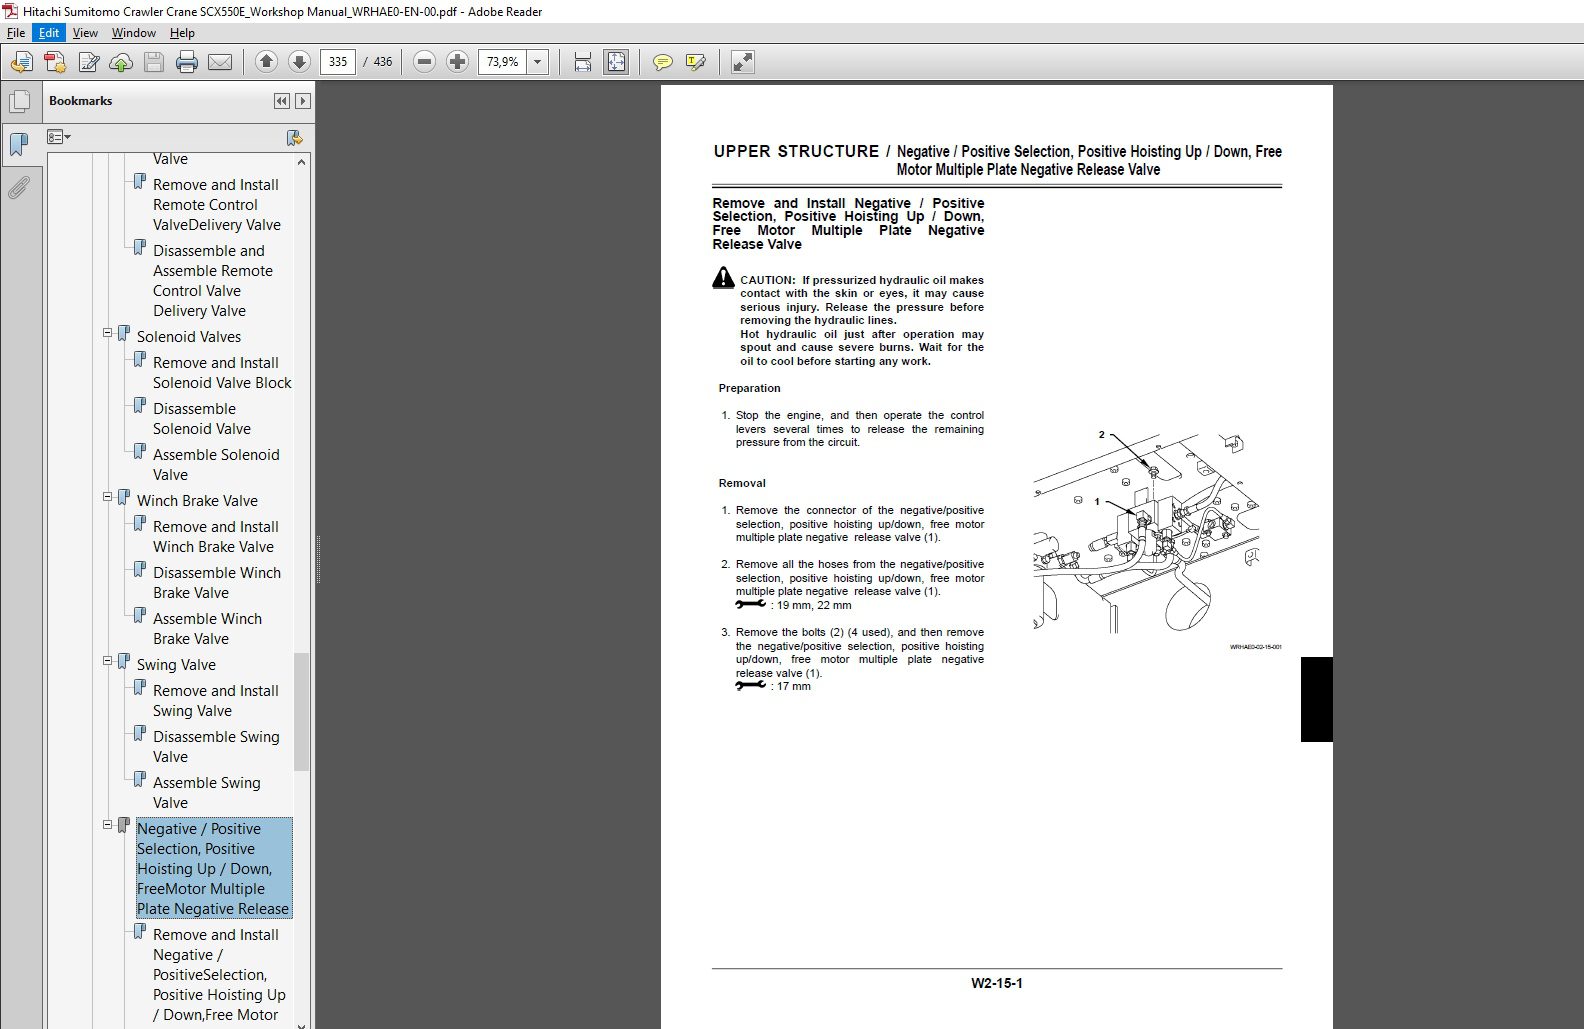Open the Page Thumbnails panel icon
Screen dimensions: 1584x1029
19,101
